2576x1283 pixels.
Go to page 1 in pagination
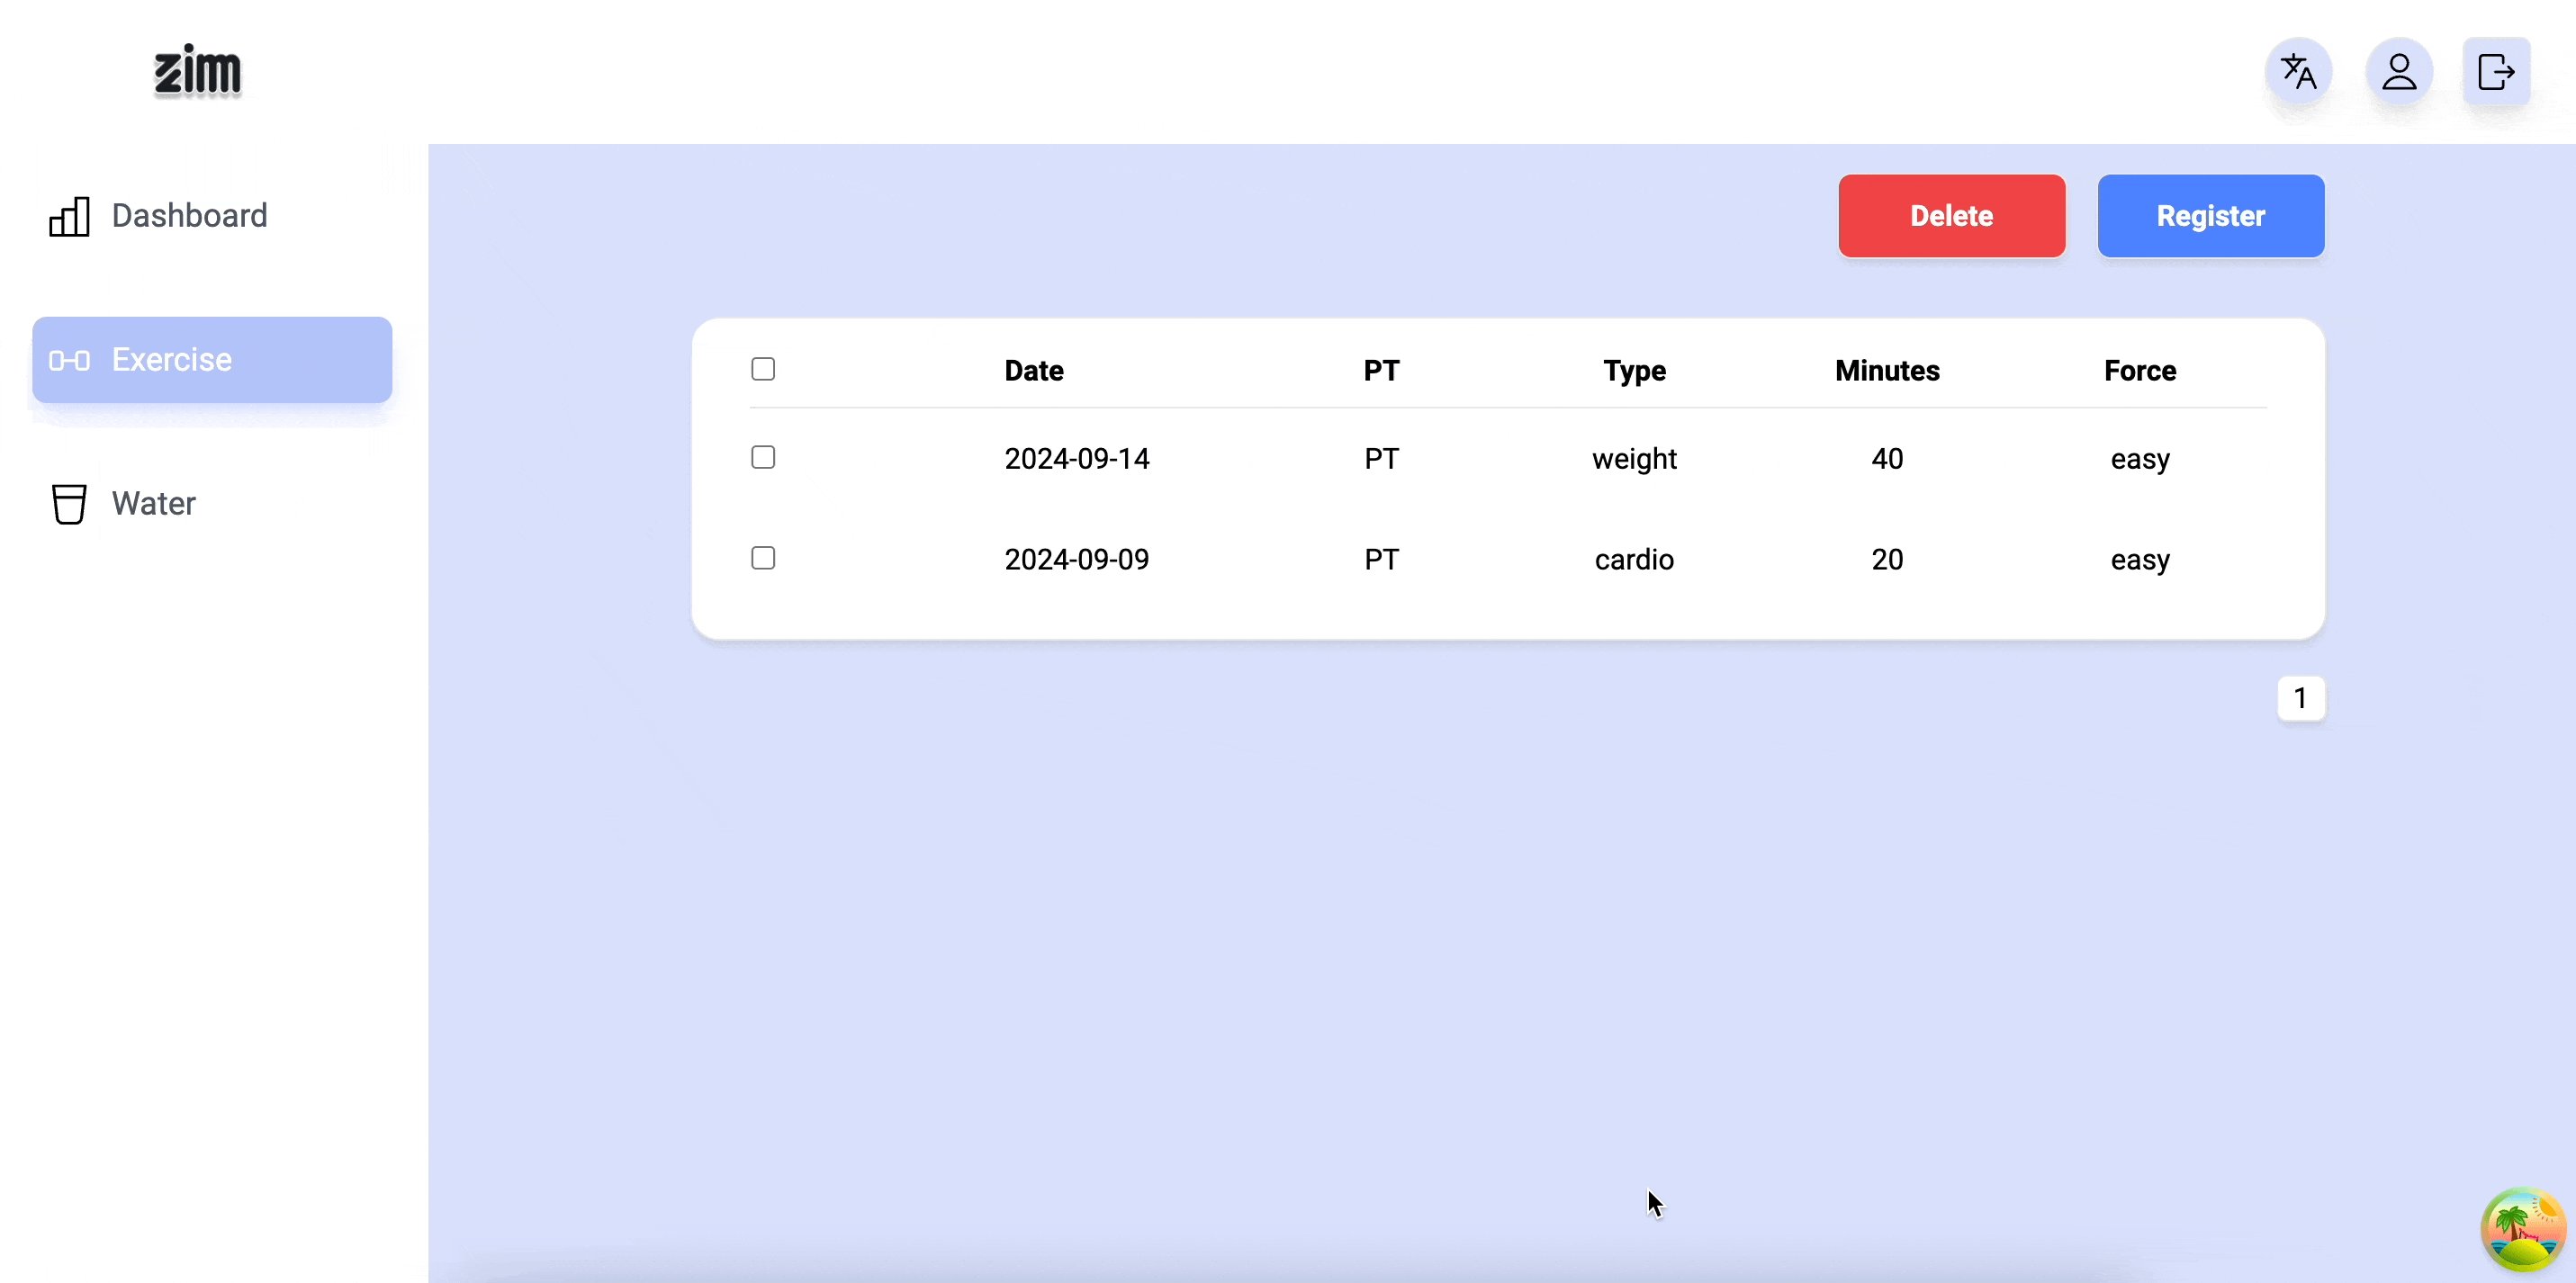2301,698
